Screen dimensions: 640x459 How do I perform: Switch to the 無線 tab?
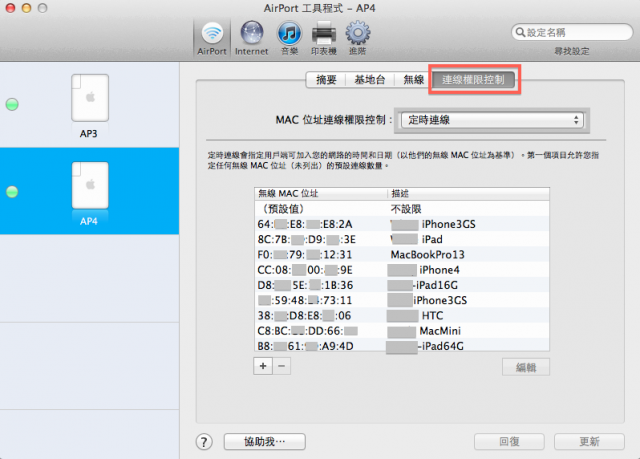coord(413,80)
